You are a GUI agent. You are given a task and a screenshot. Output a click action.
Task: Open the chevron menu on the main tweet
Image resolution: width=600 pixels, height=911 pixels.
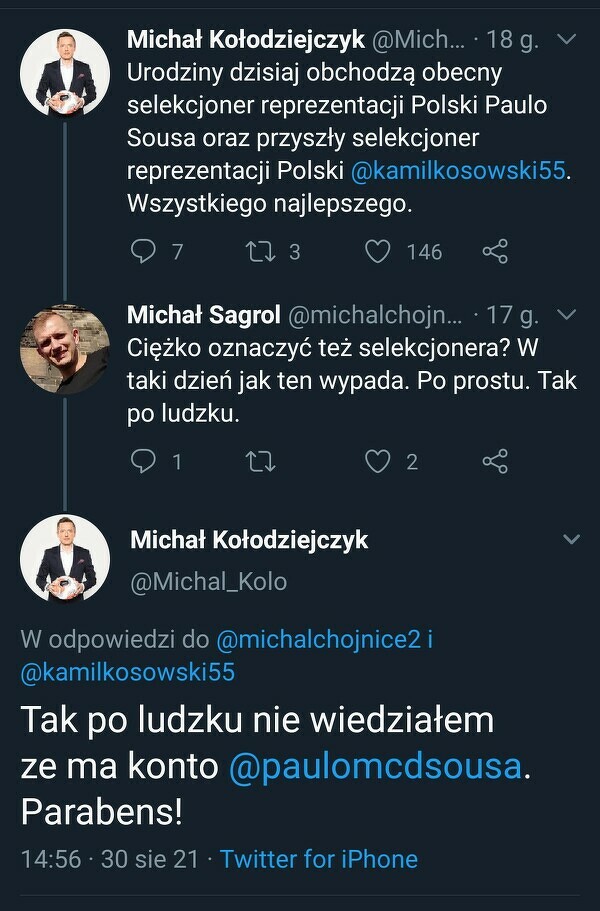click(x=571, y=540)
